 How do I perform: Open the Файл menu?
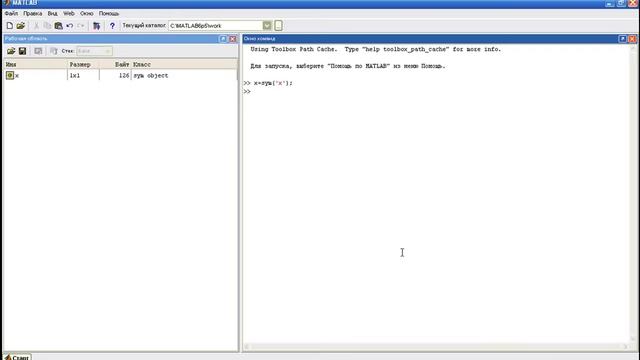11,13
